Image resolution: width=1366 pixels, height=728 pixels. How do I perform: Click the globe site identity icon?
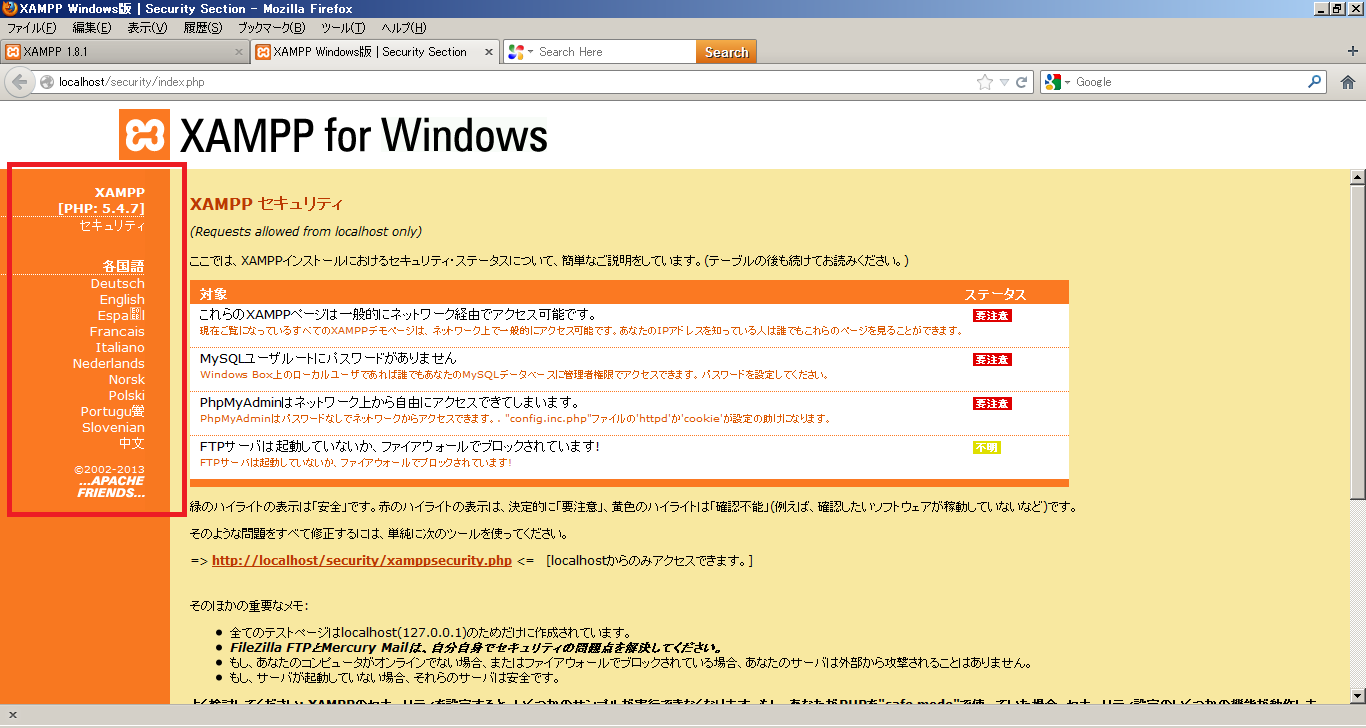coord(47,82)
